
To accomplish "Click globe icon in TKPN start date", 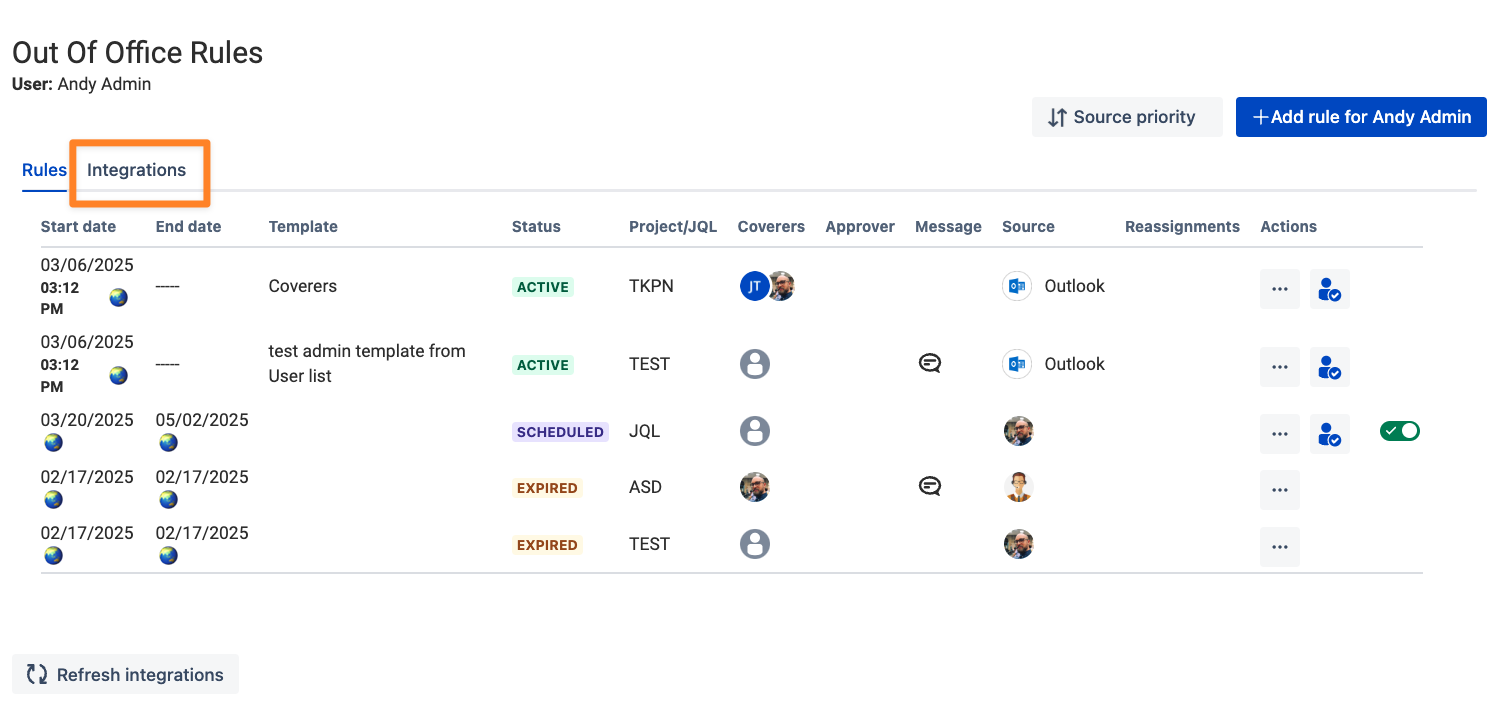I will coord(119,297).
